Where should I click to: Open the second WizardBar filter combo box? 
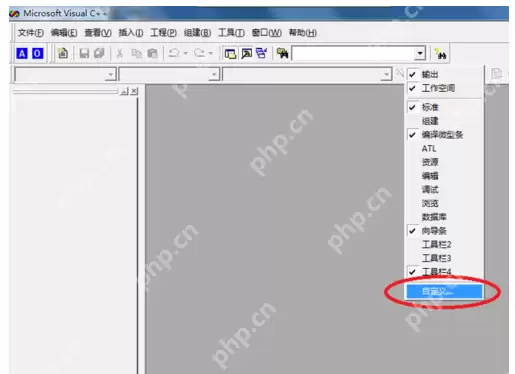169,74
